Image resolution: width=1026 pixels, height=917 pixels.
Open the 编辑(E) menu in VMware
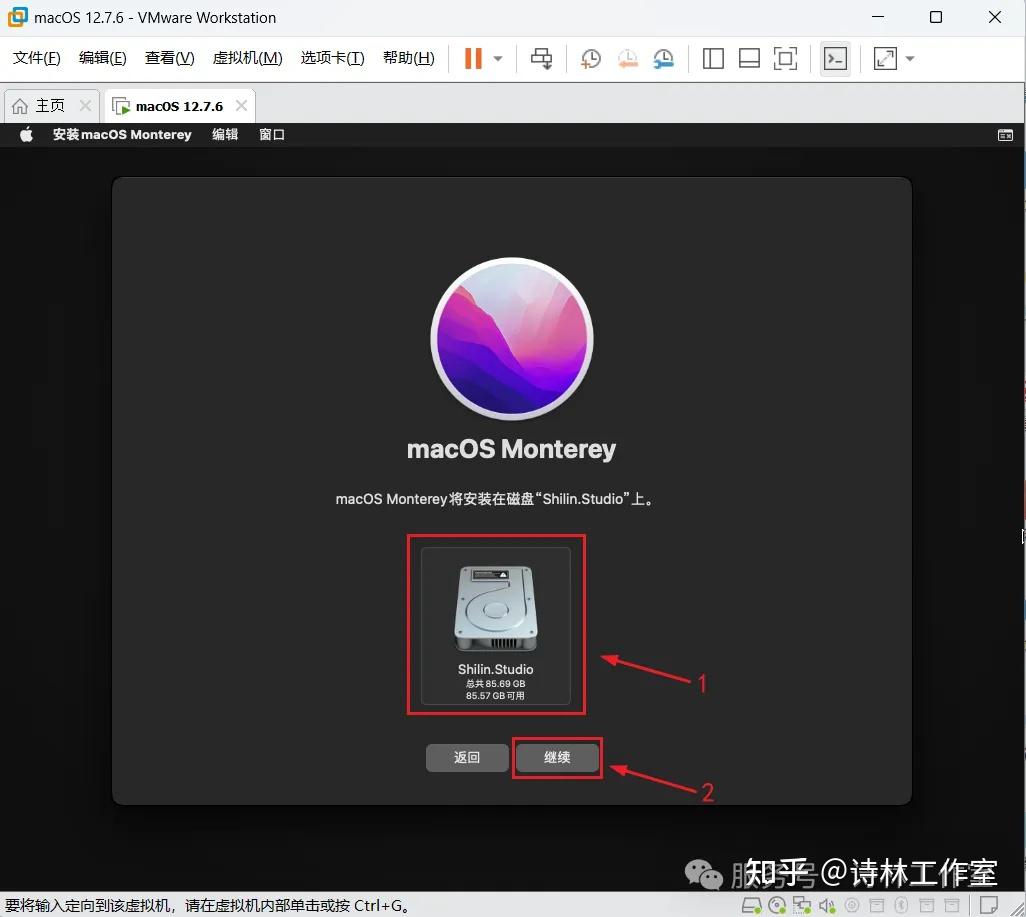point(102,58)
